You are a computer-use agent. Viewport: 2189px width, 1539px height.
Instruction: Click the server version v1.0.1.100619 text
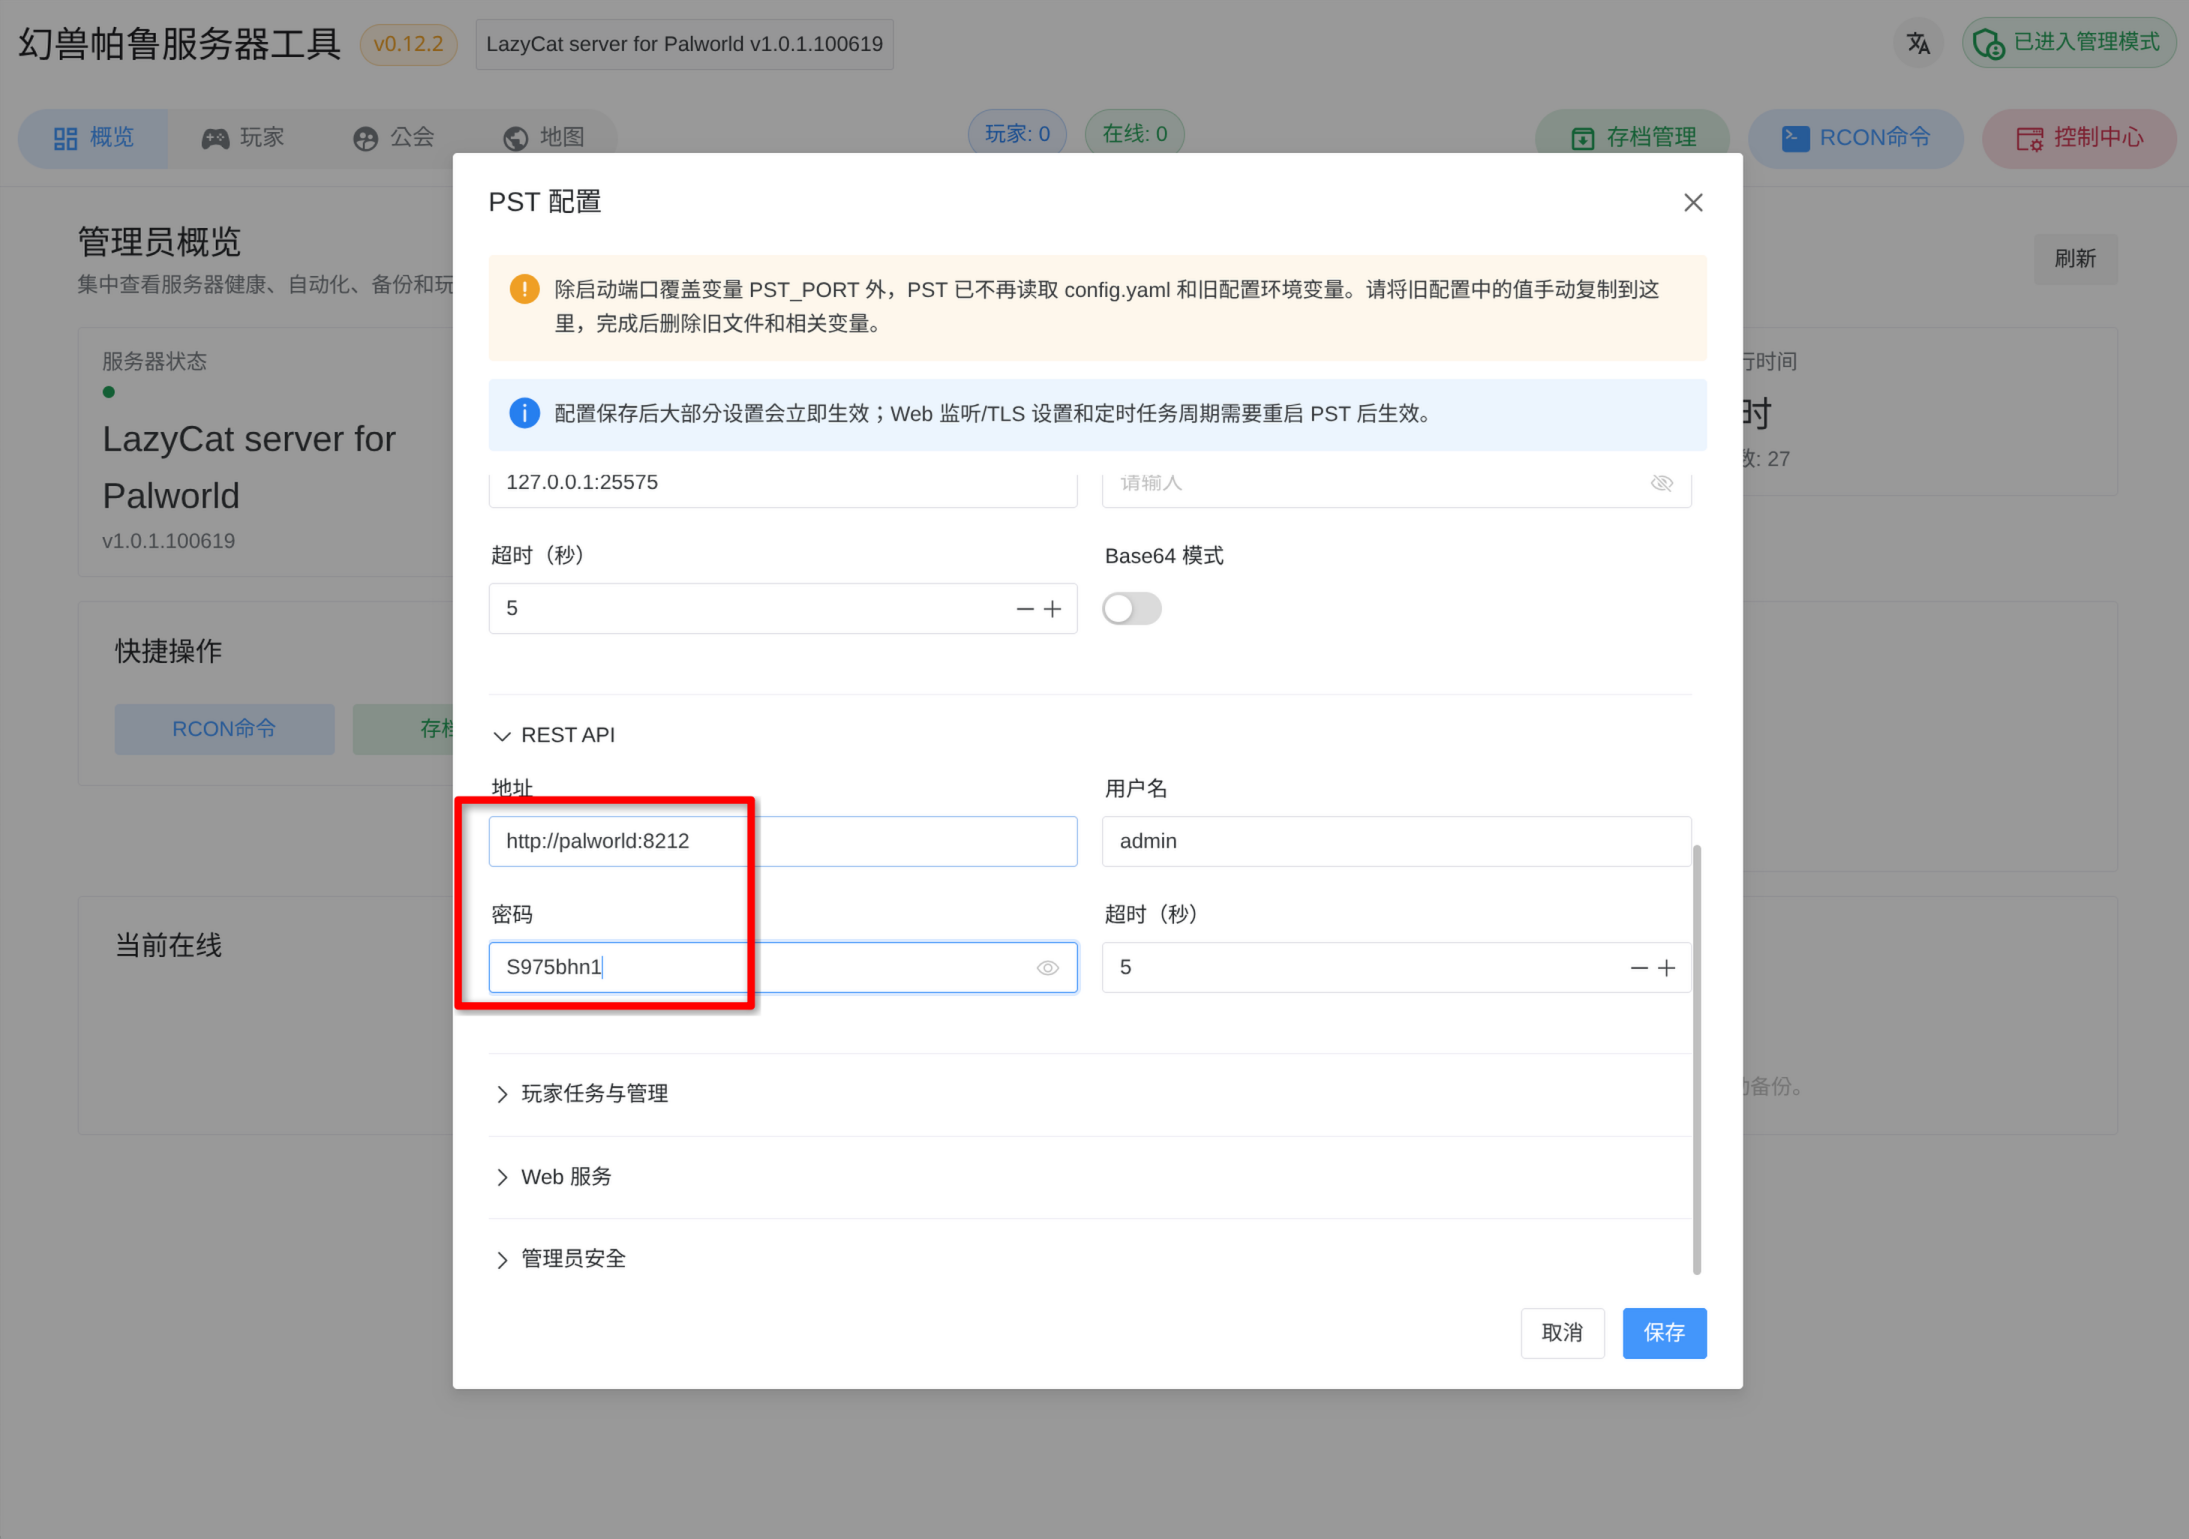(x=168, y=541)
